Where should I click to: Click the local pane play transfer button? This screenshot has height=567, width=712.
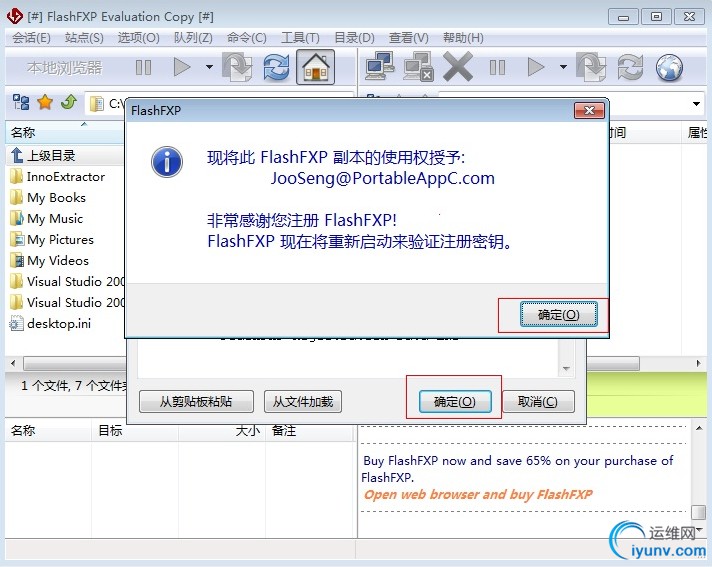pos(182,67)
